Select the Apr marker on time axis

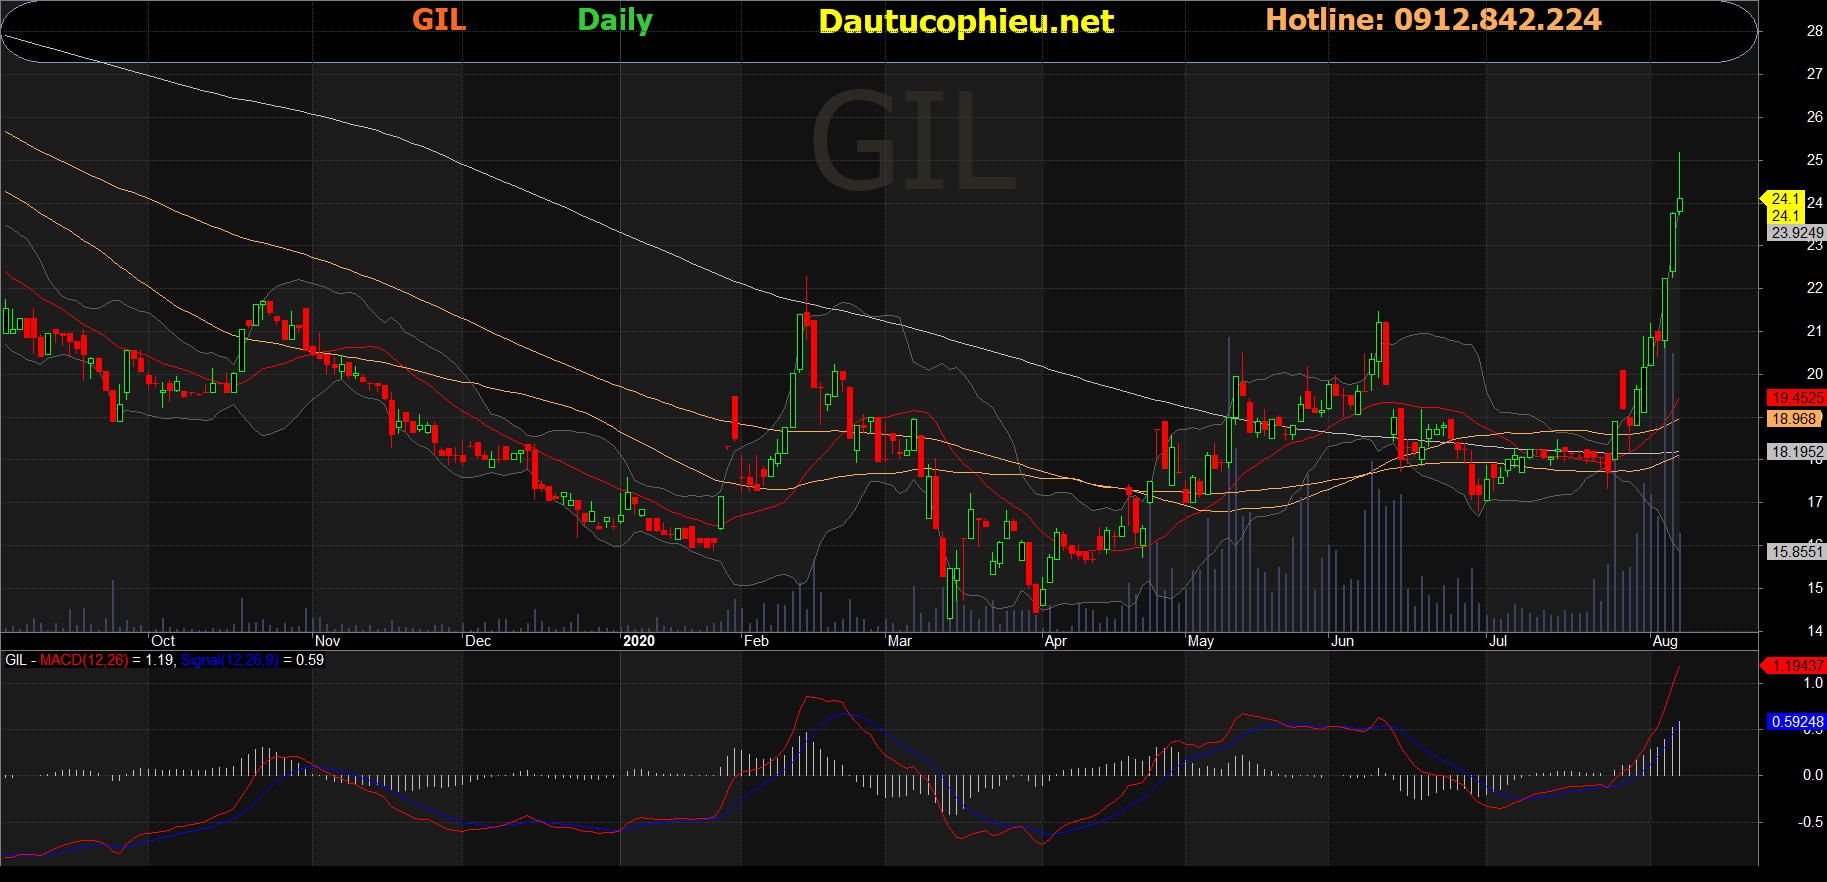(x=1055, y=641)
